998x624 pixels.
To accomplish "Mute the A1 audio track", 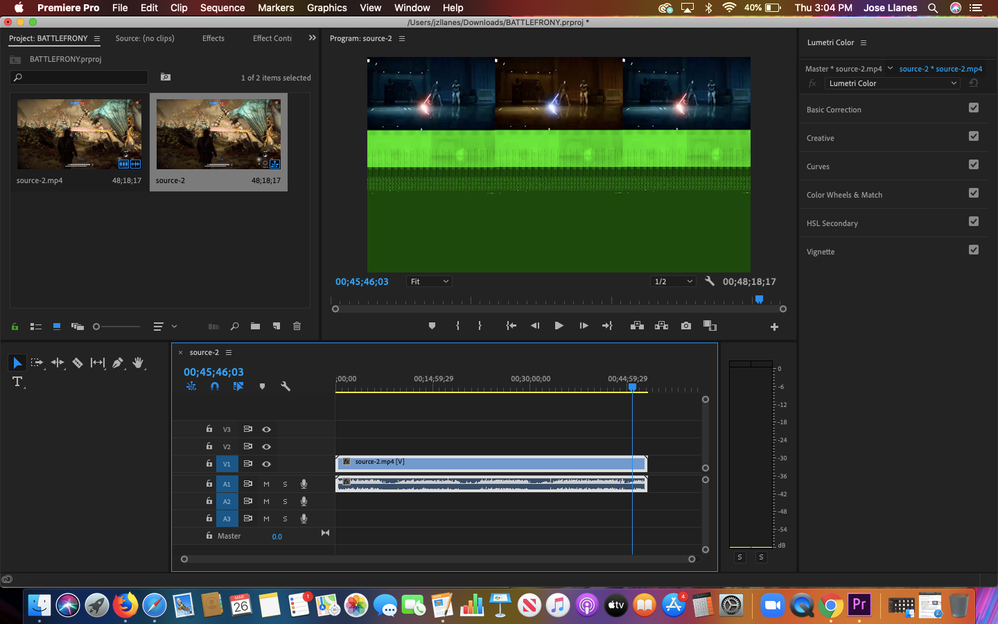I will pyautogui.click(x=266, y=483).
